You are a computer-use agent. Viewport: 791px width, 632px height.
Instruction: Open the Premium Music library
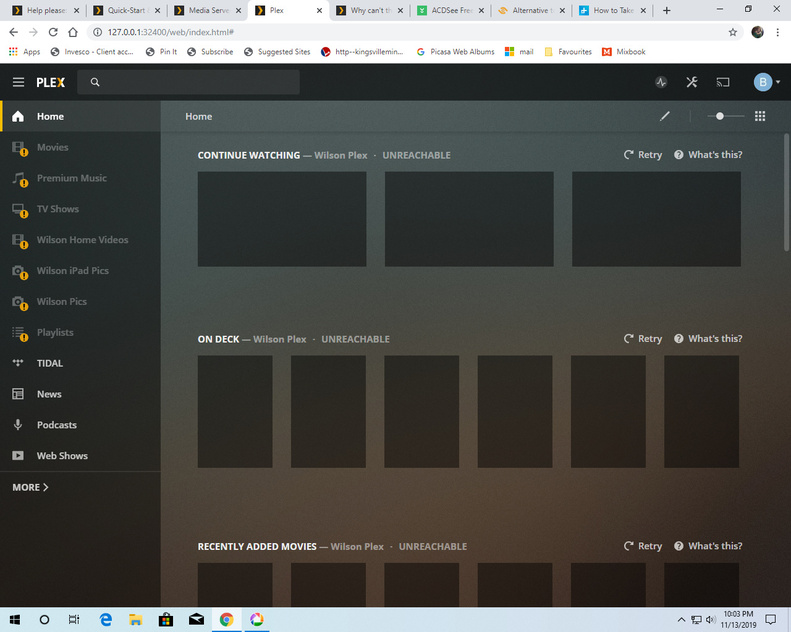coord(81,178)
